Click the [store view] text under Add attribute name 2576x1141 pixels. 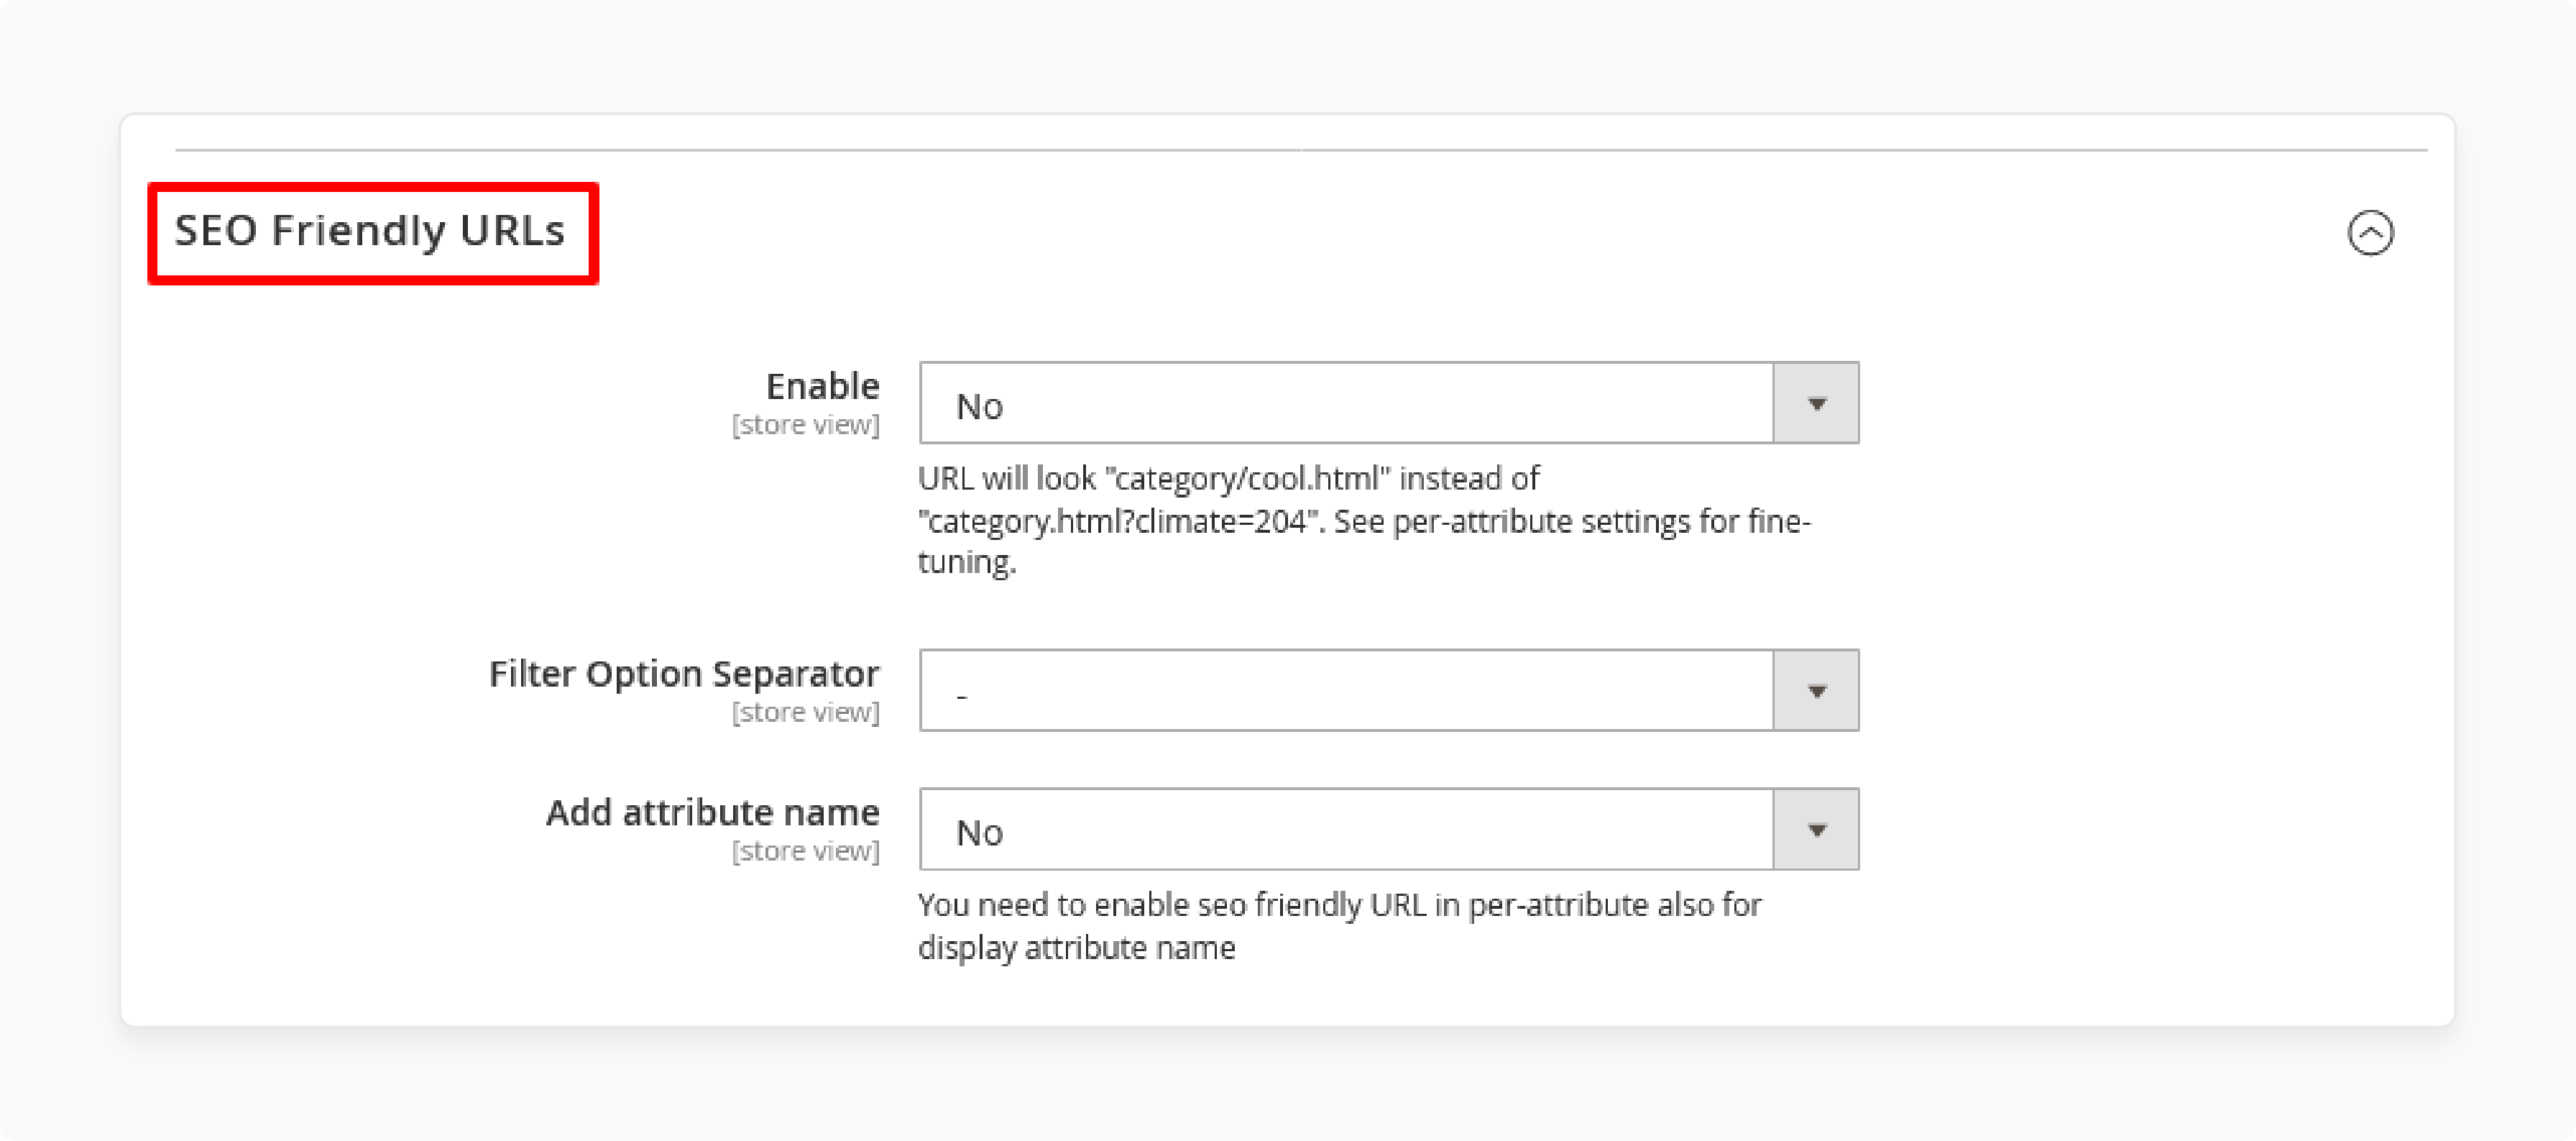click(x=806, y=851)
